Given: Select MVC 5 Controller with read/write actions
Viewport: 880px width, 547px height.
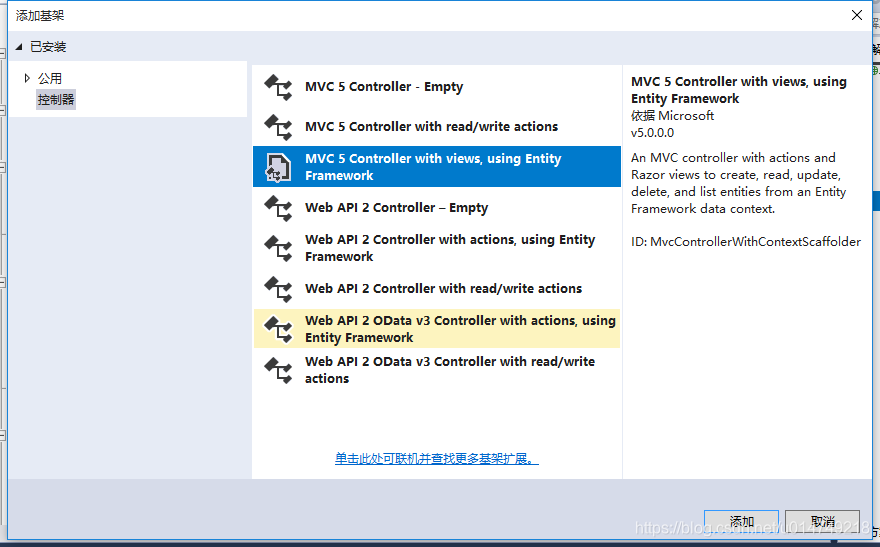Looking at the screenshot, I should pos(437,127).
